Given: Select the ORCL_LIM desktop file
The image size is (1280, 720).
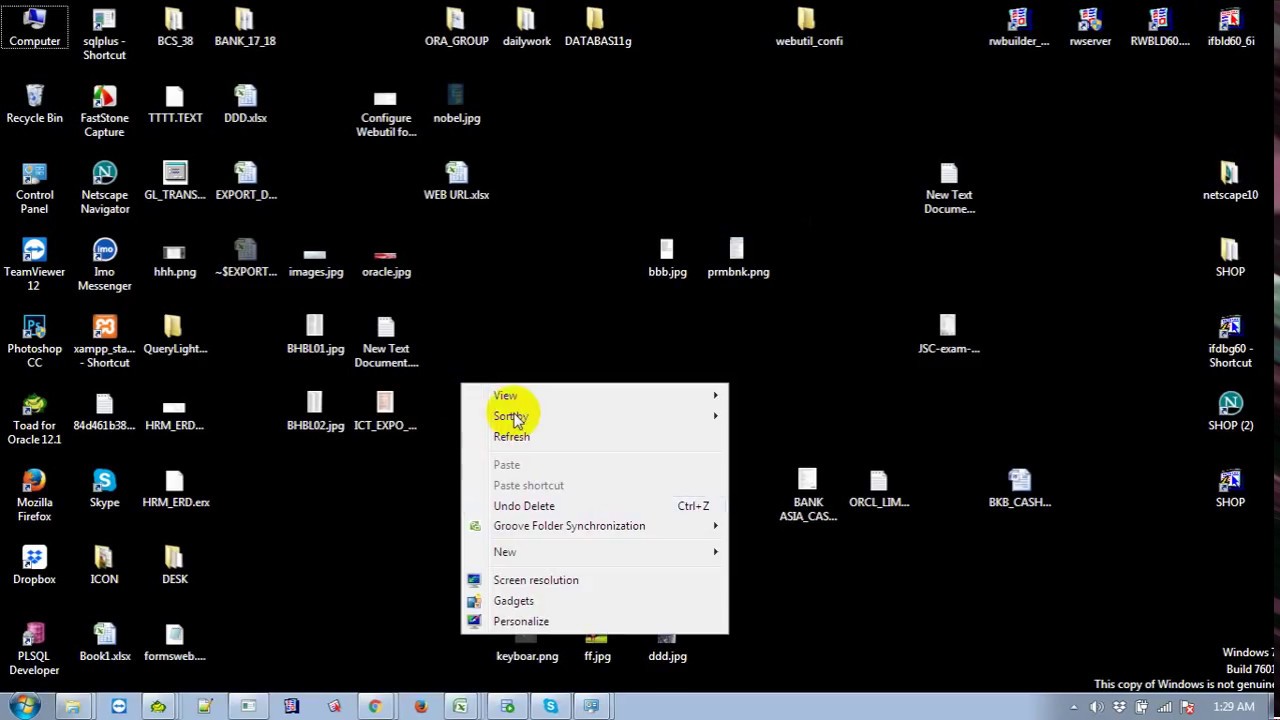Looking at the screenshot, I should point(878,490).
